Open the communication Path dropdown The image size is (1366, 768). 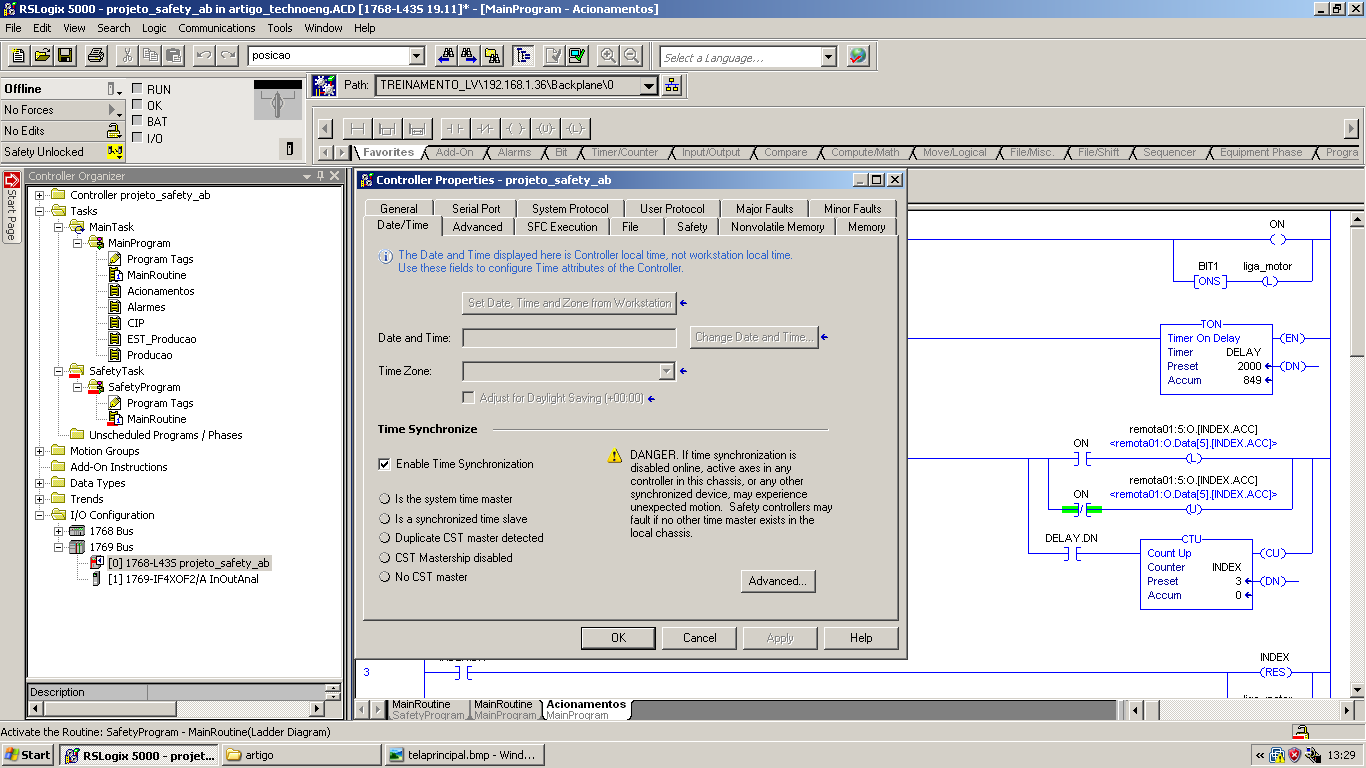649,86
